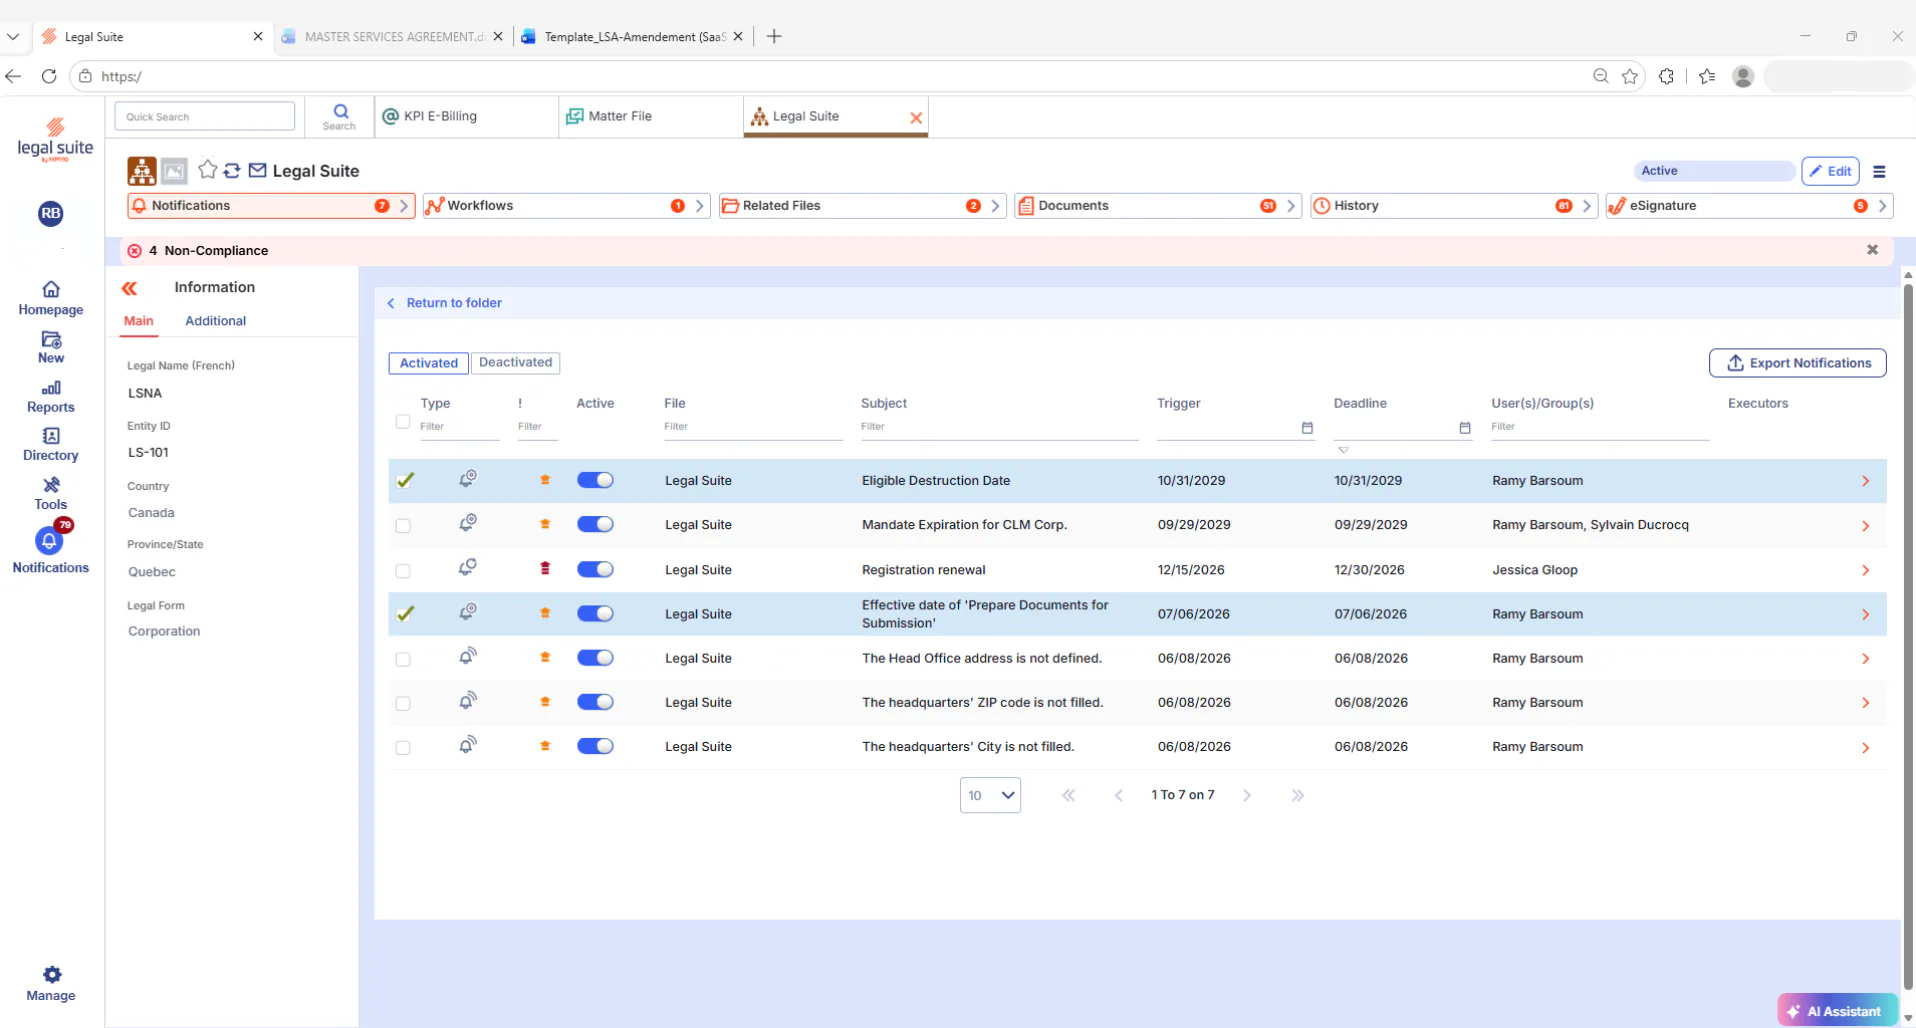Open the Notifications bell in sidebar
Screen dimensions: 1916x1028
[50, 541]
